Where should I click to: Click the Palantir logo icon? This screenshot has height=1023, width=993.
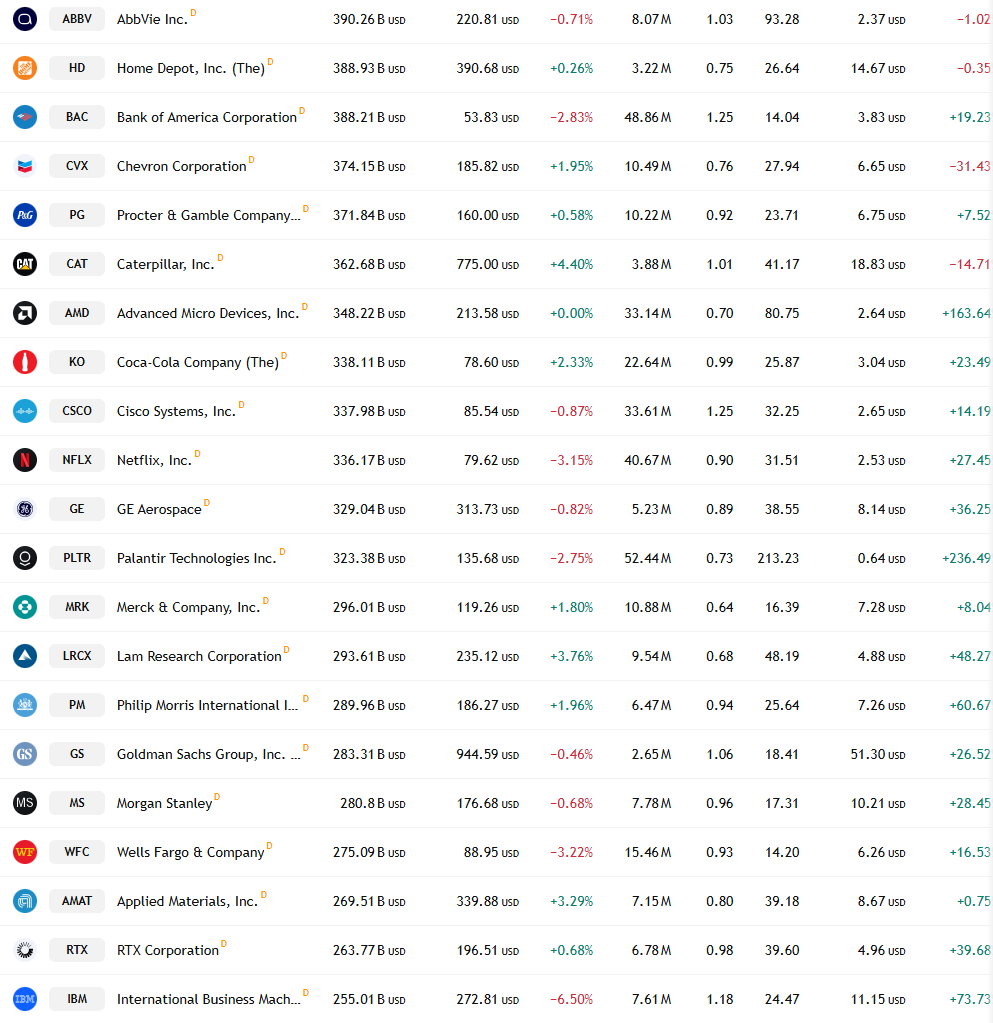[x=25, y=558]
